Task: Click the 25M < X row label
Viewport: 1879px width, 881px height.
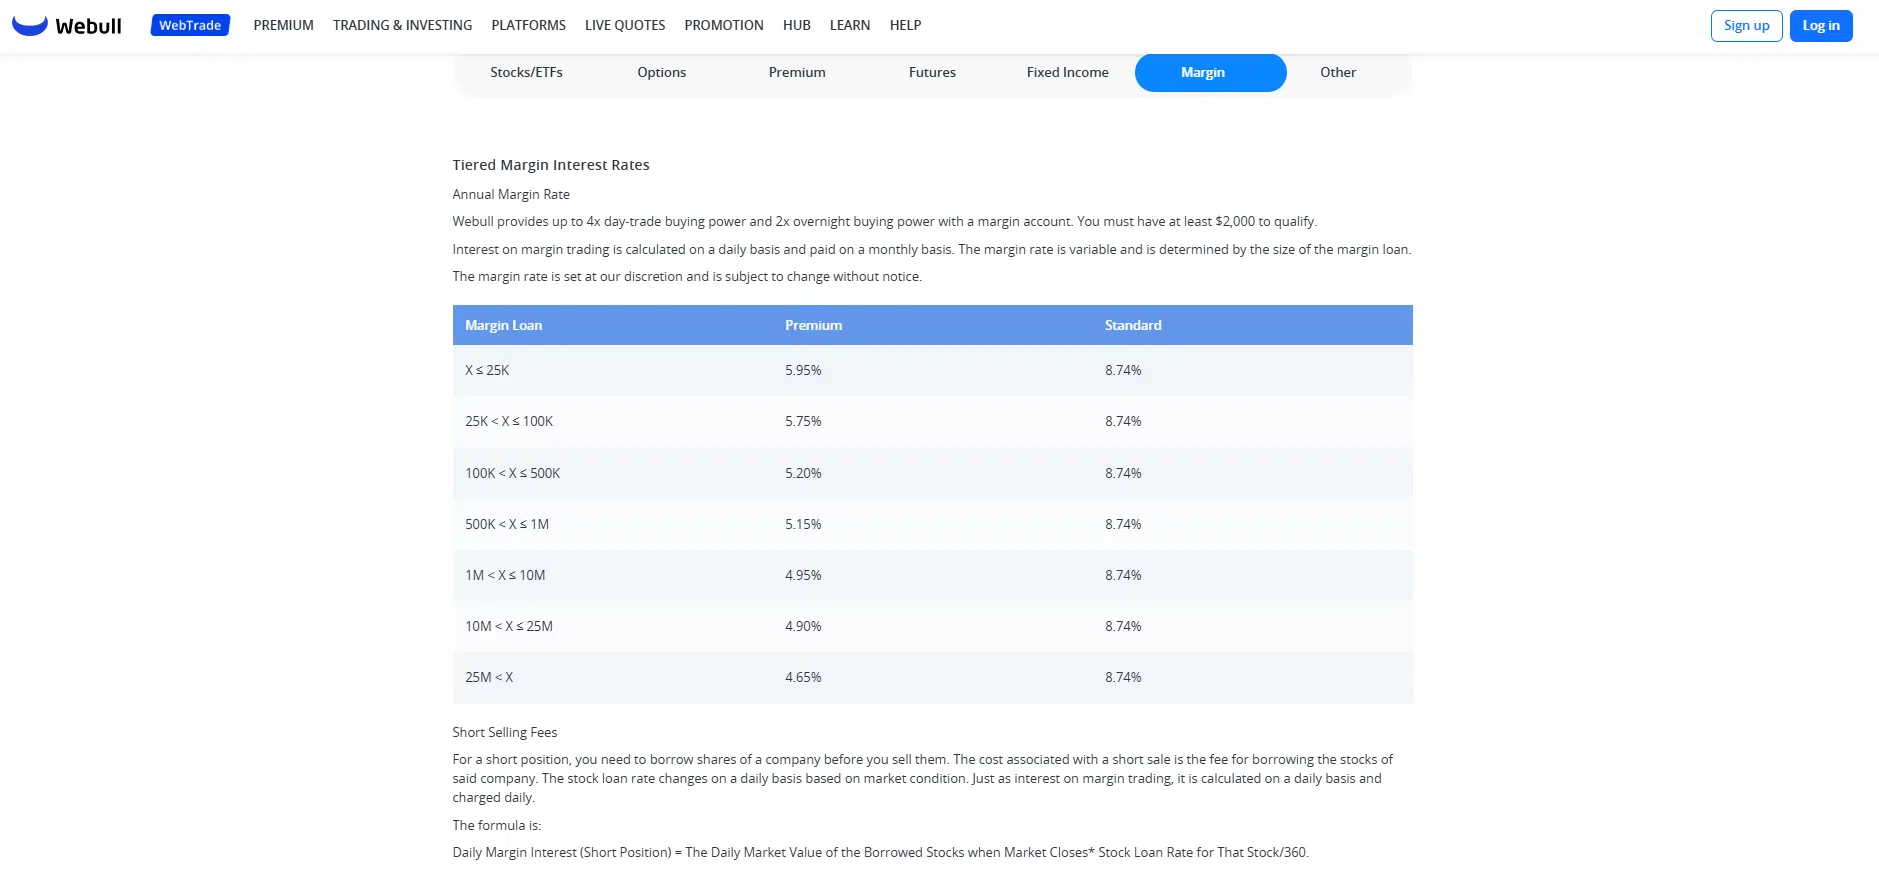Action: (x=489, y=677)
